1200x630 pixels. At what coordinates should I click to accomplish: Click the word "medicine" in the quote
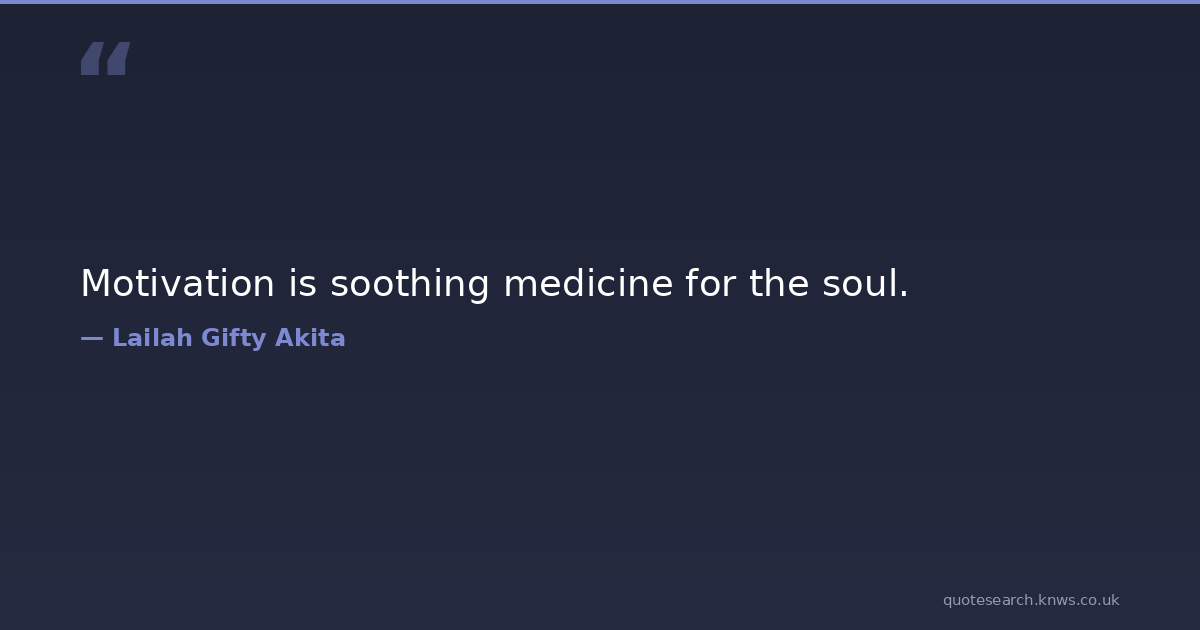point(588,284)
